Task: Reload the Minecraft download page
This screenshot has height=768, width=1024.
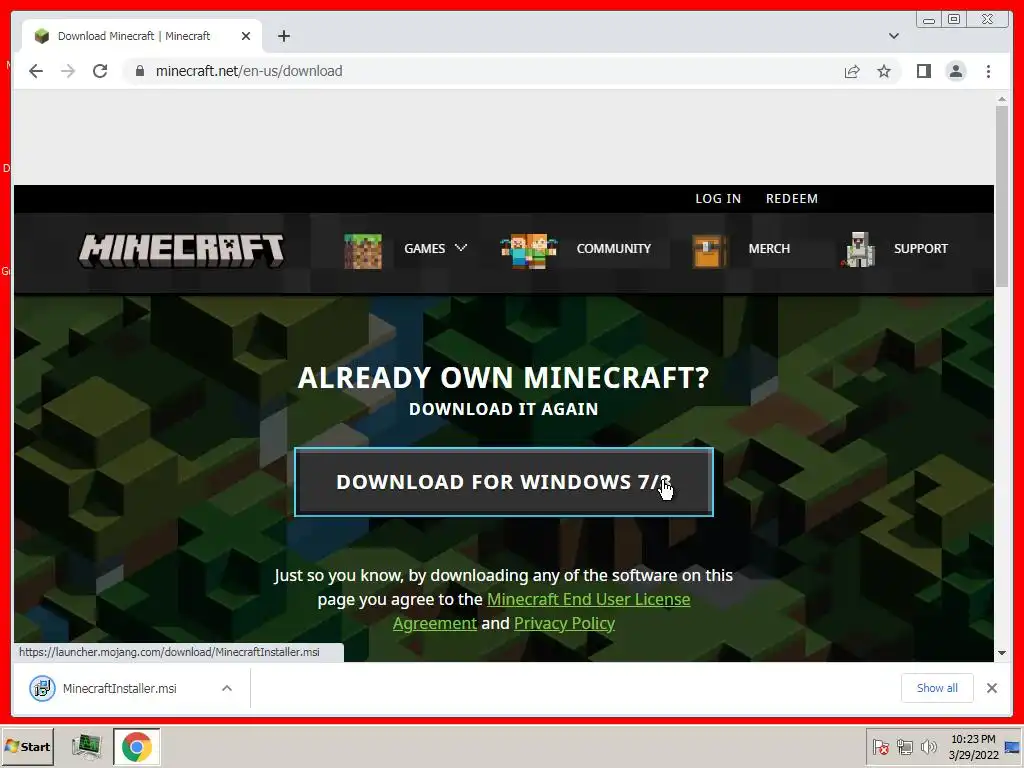Action: [100, 71]
